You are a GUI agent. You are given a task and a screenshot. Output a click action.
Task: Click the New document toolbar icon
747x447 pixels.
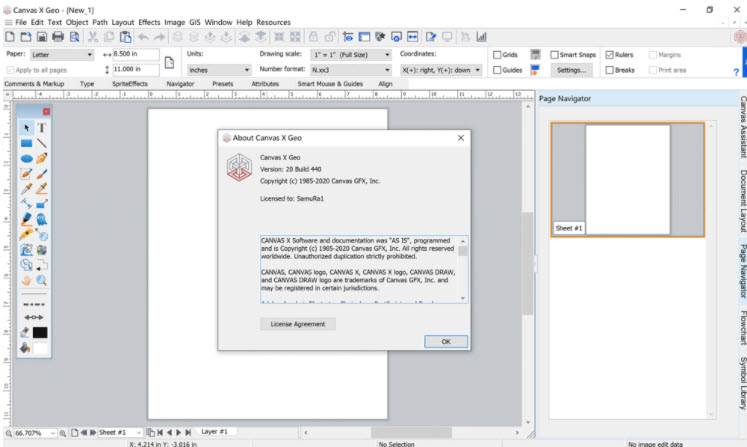tap(10, 37)
